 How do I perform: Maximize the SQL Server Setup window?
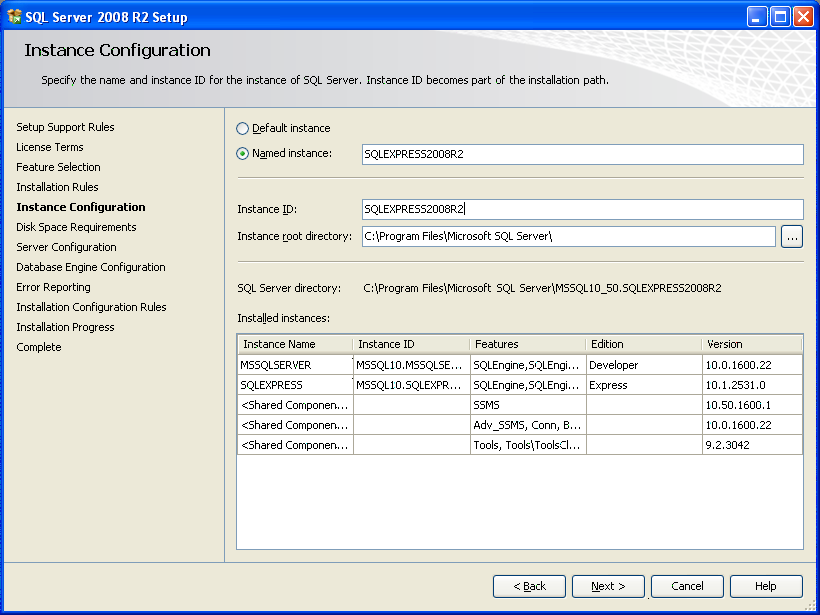tap(780, 17)
